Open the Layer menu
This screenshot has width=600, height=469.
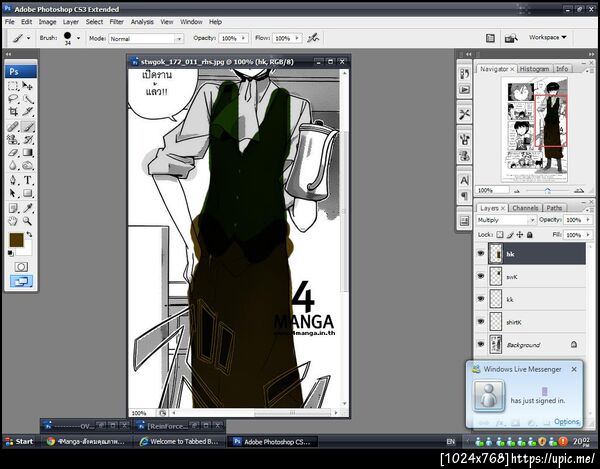[x=71, y=22]
